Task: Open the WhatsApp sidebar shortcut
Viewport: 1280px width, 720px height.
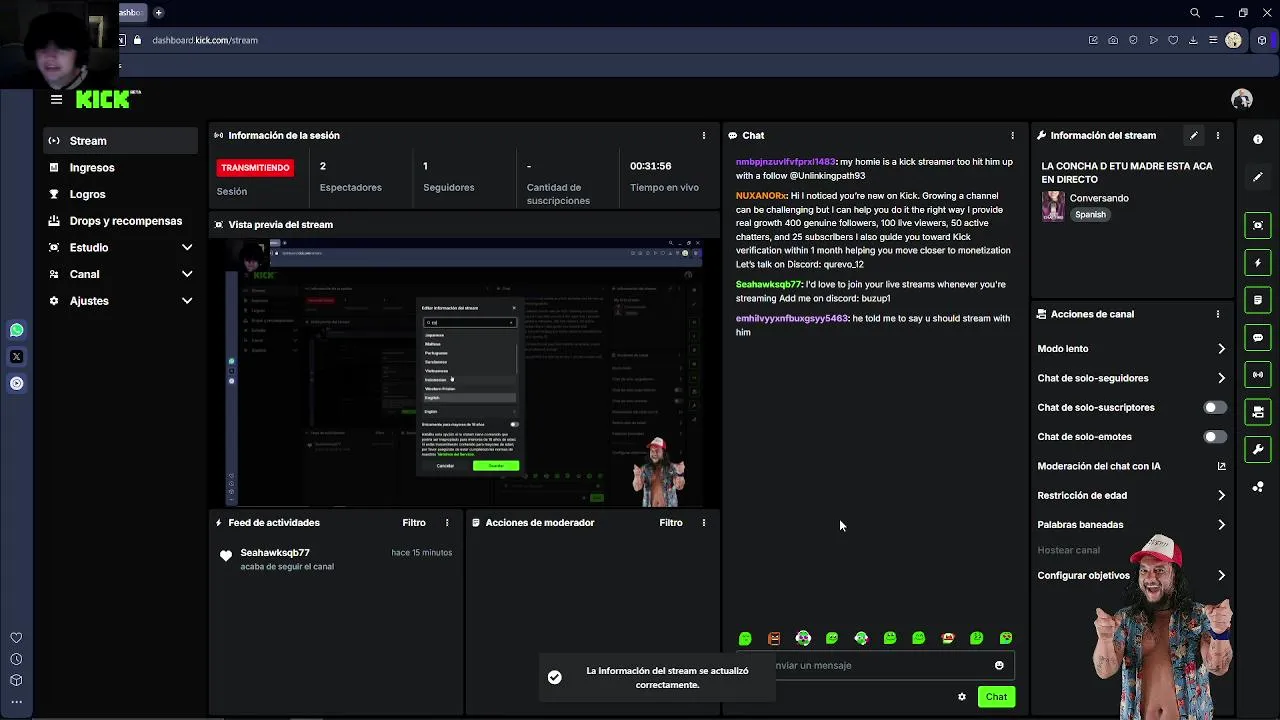Action: click(x=16, y=330)
